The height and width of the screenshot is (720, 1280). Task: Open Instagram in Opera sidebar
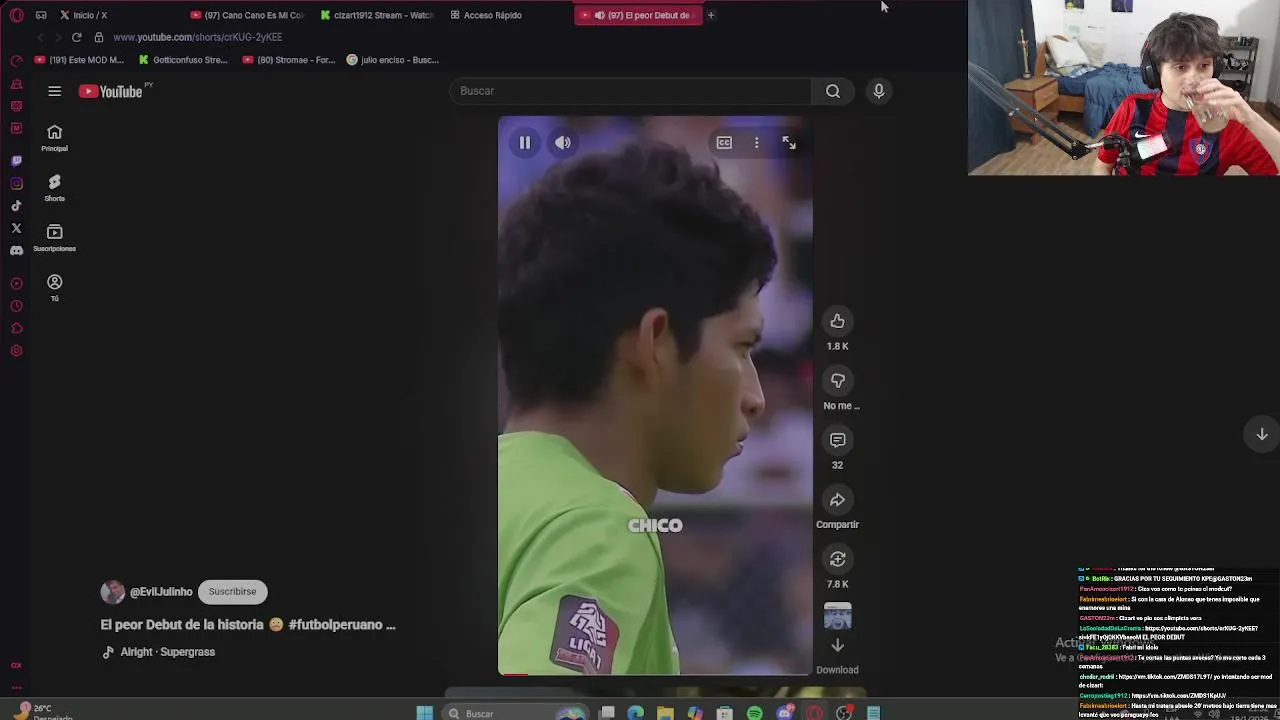pyautogui.click(x=16, y=184)
